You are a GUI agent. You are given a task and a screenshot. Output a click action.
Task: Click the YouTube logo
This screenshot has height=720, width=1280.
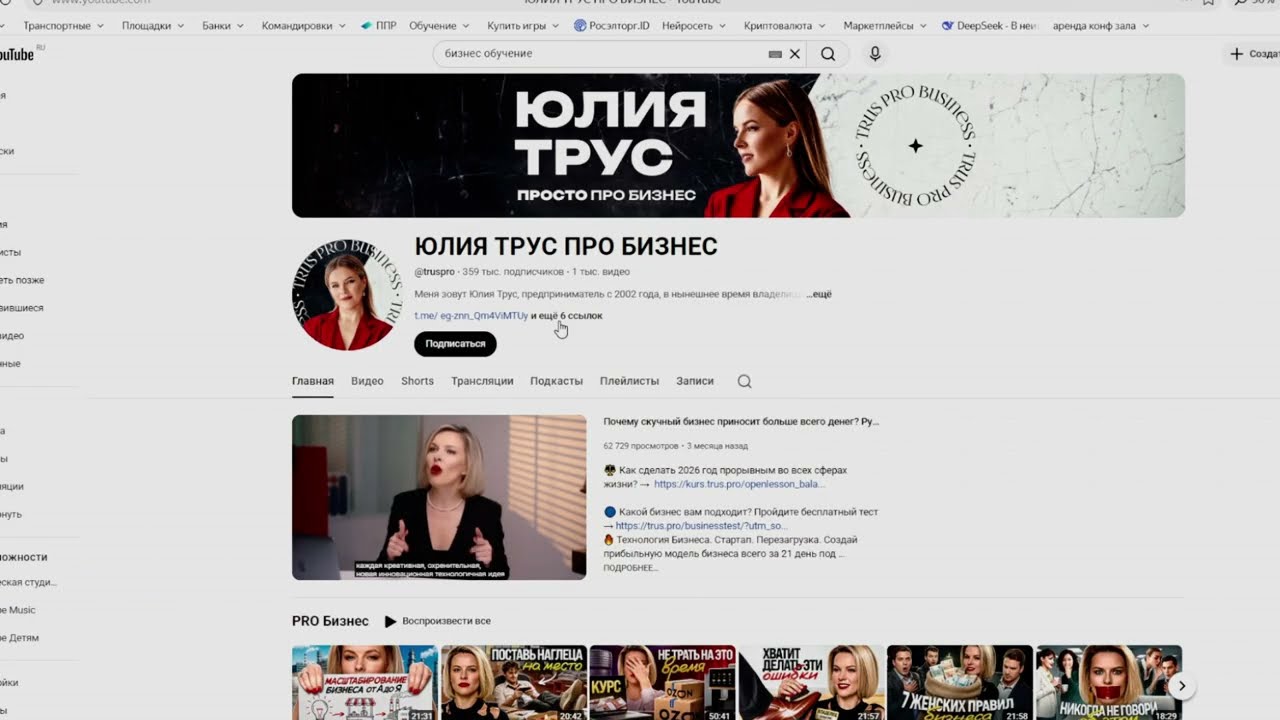[x=17, y=54]
